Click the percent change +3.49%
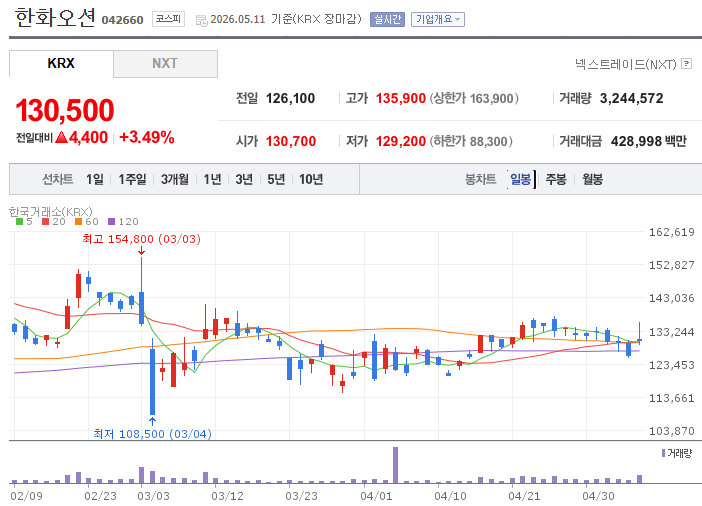702x506 pixels. tap(147, 137)
